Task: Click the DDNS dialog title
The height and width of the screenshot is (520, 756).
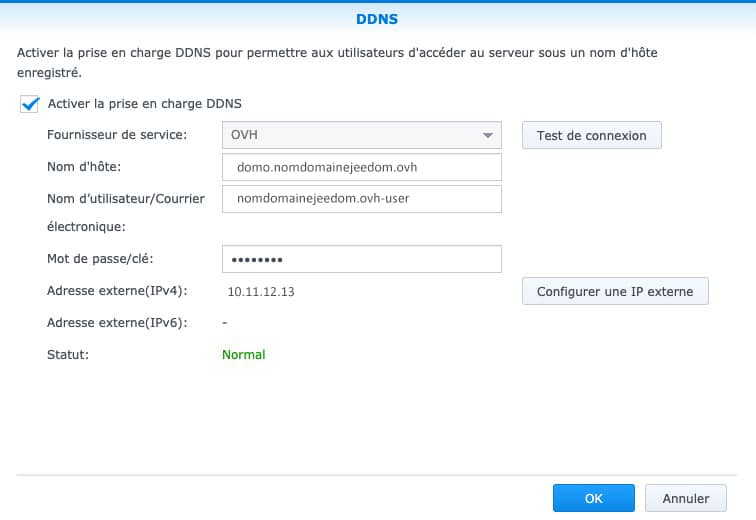Action: tap(377, 18)
